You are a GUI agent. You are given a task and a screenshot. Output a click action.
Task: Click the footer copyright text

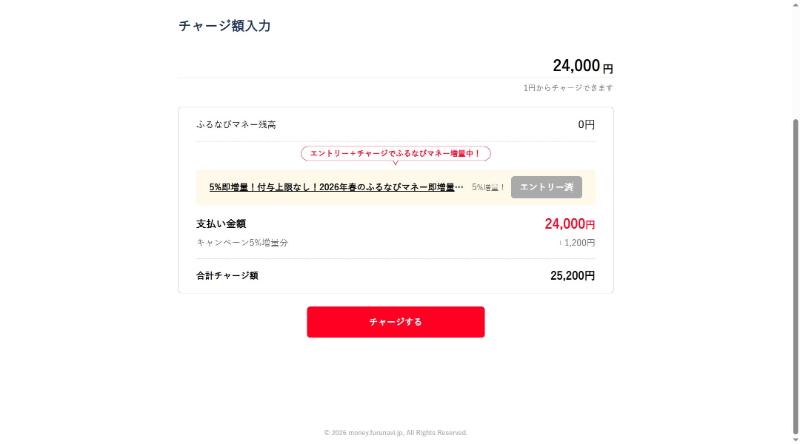tap(395, 433)
